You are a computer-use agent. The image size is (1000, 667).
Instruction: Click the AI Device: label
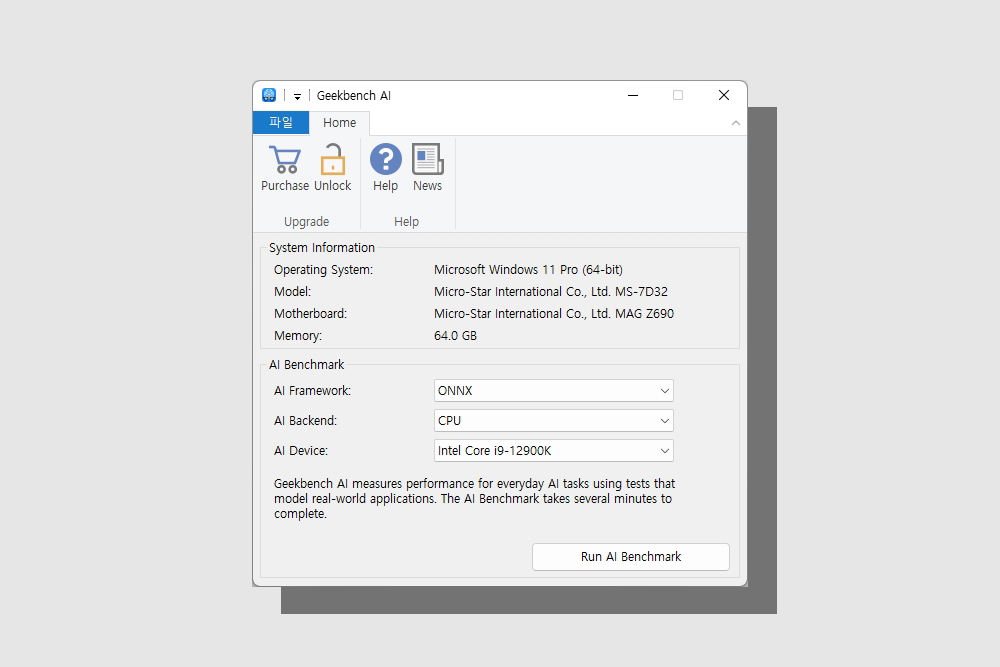coord(301,451)
